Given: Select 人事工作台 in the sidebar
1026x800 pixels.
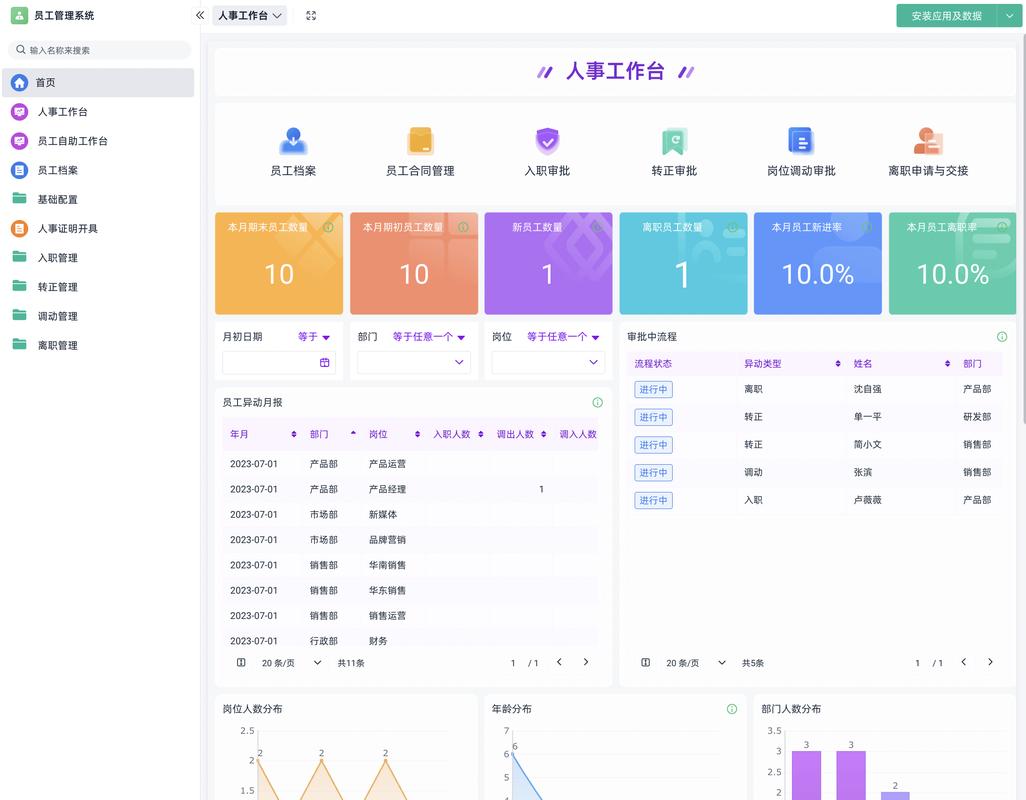Looking at the screenshot, I should click(98, 112).
